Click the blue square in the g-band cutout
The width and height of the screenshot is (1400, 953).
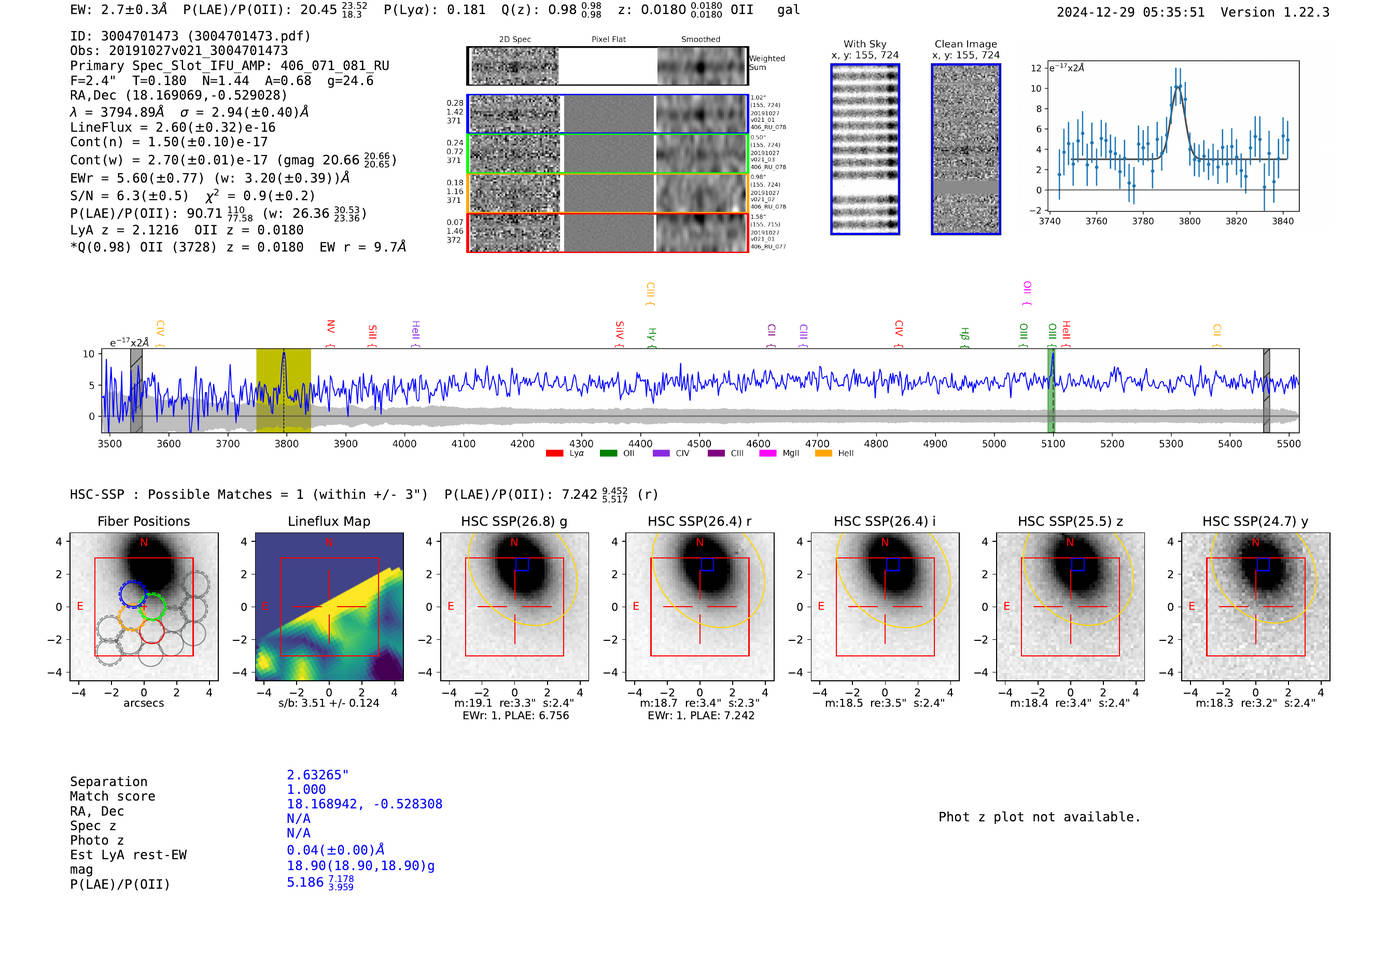pos(521,564)
